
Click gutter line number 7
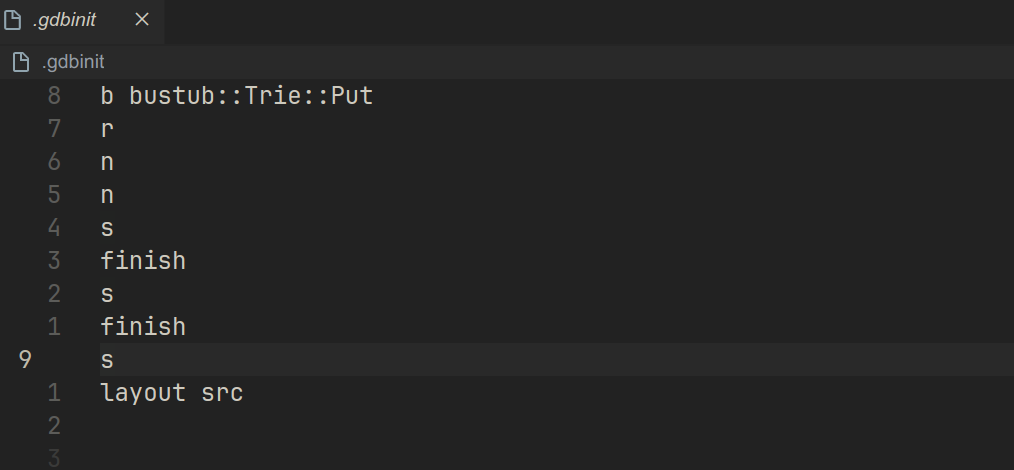54,129
